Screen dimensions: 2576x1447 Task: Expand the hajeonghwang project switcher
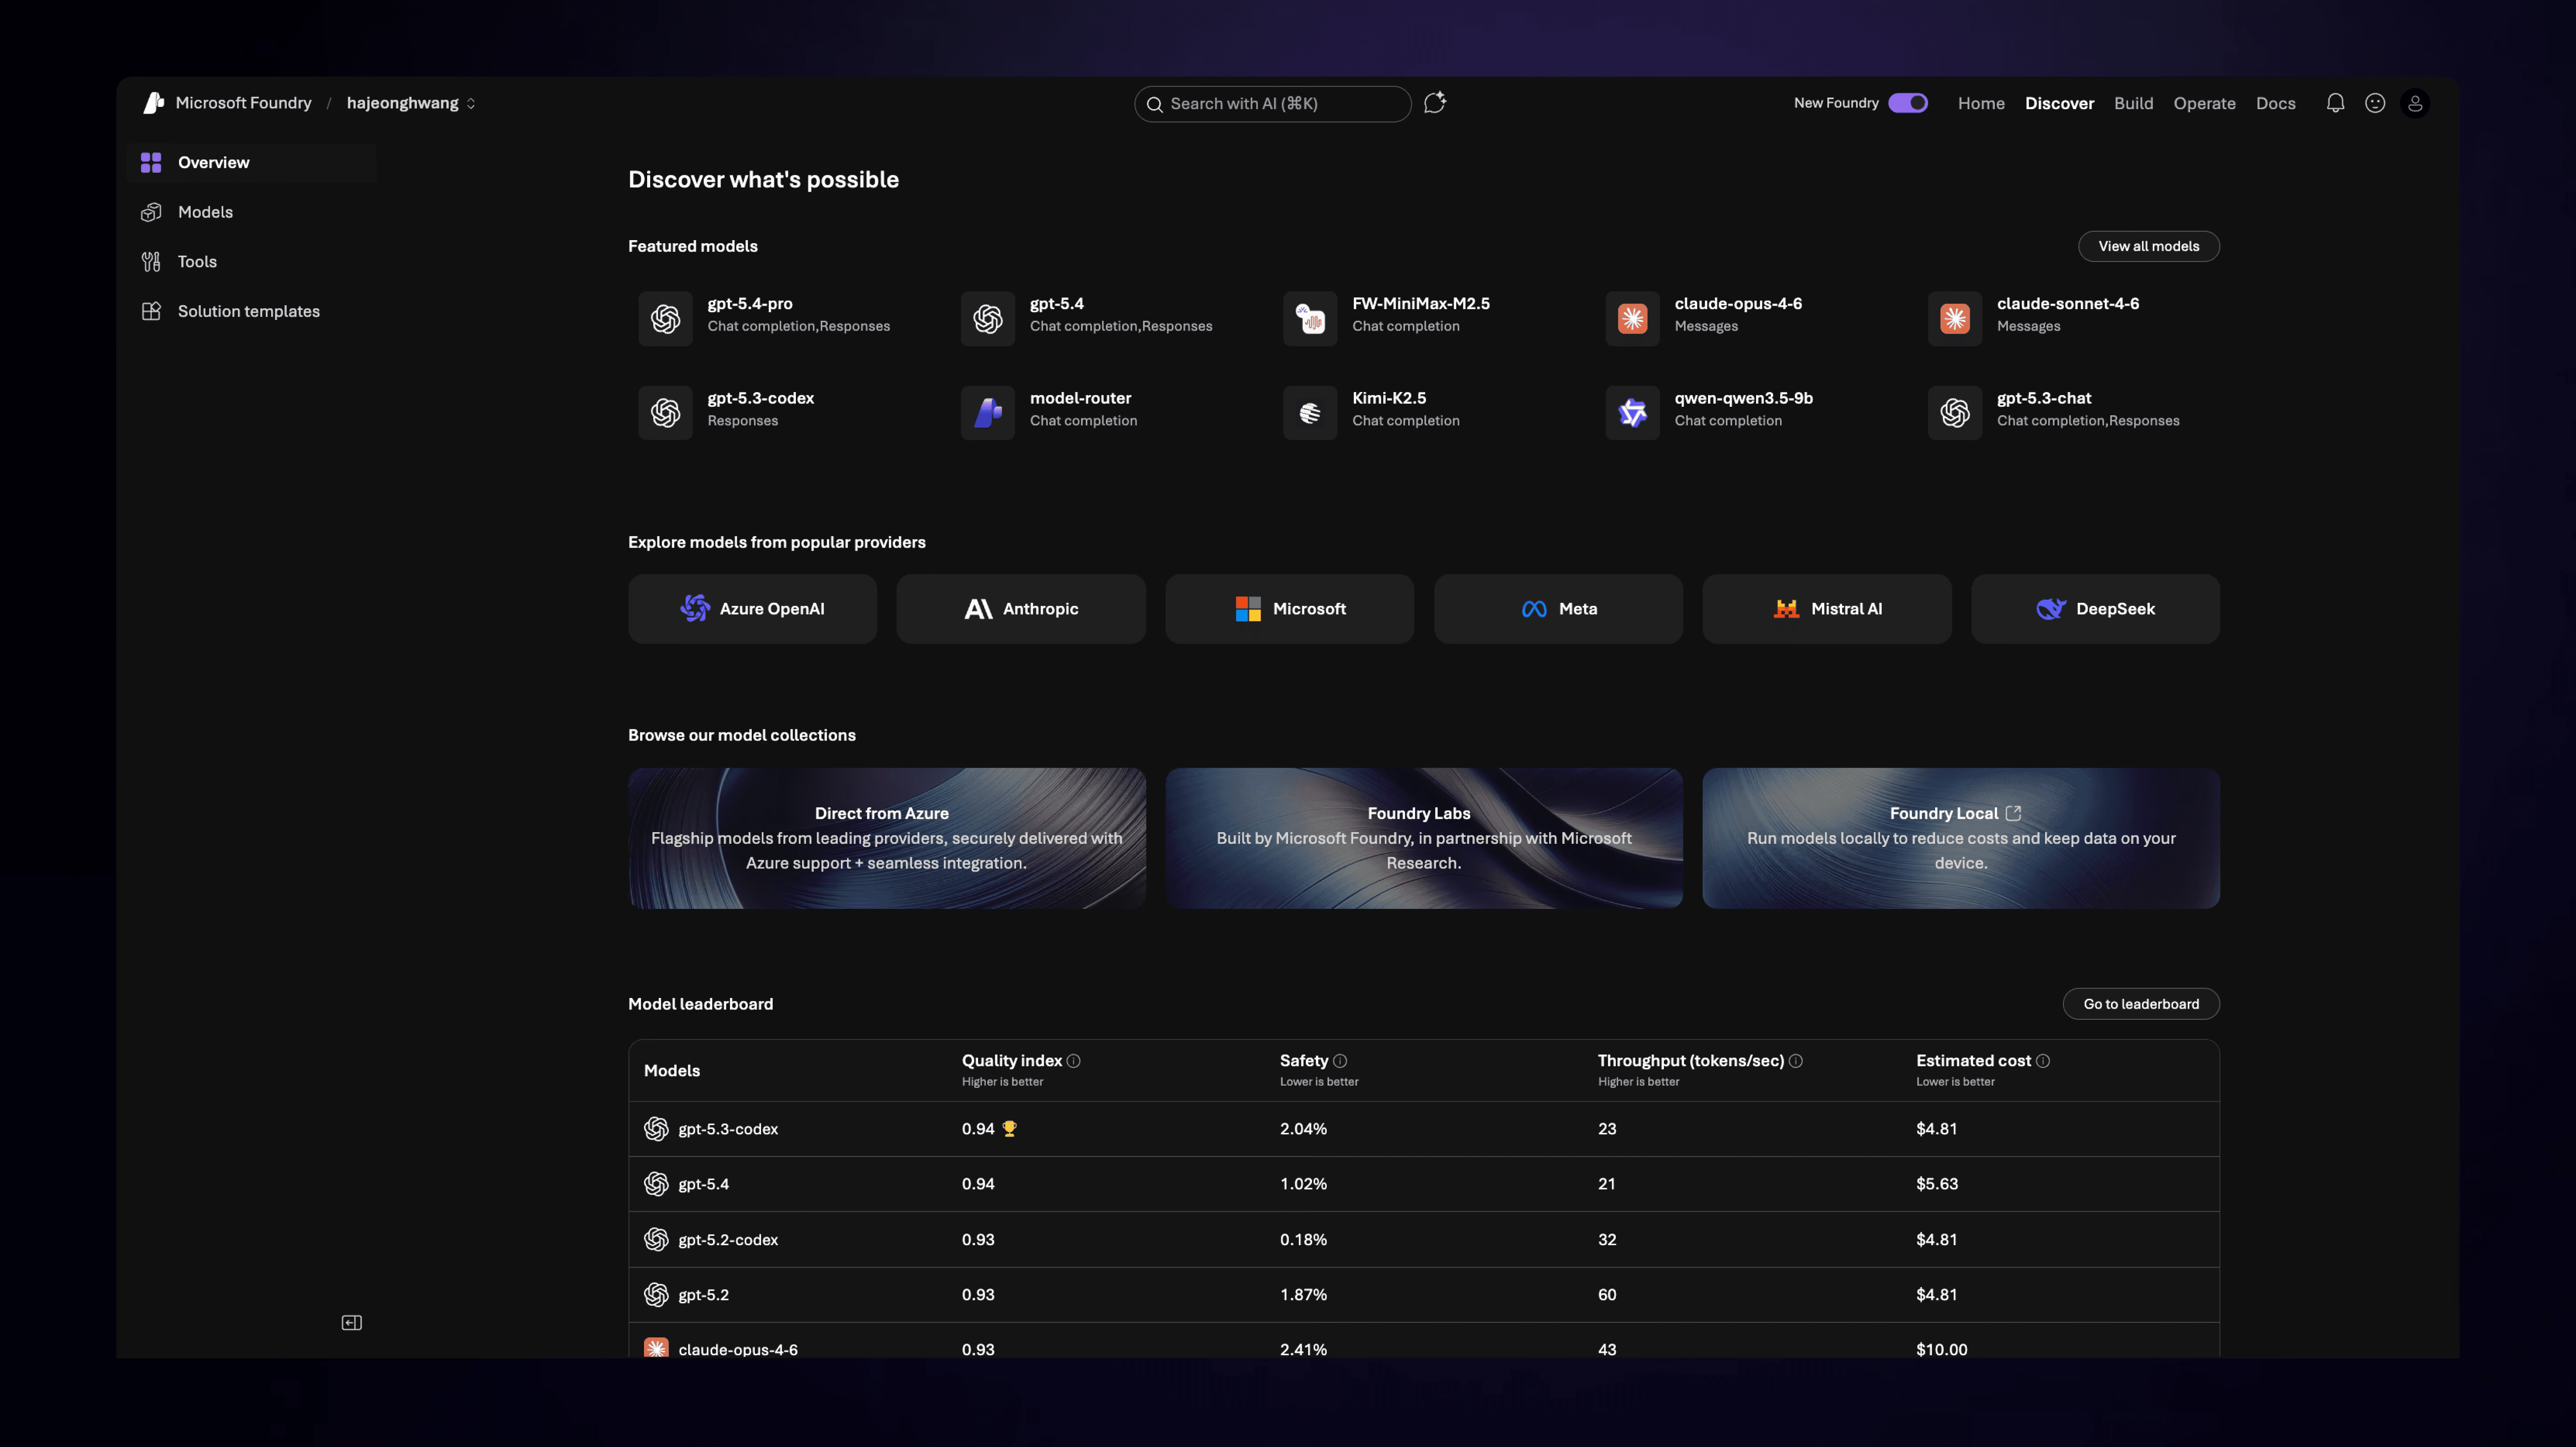411,103
